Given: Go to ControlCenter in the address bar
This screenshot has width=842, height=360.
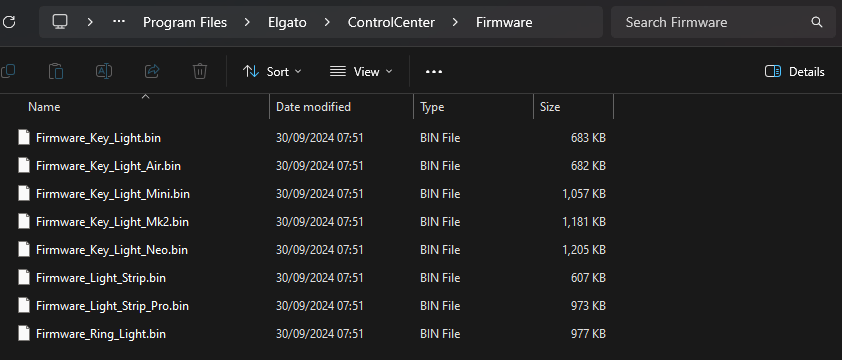Looking at the screenshot, I should pyautogui.click(x=391, y=22).
